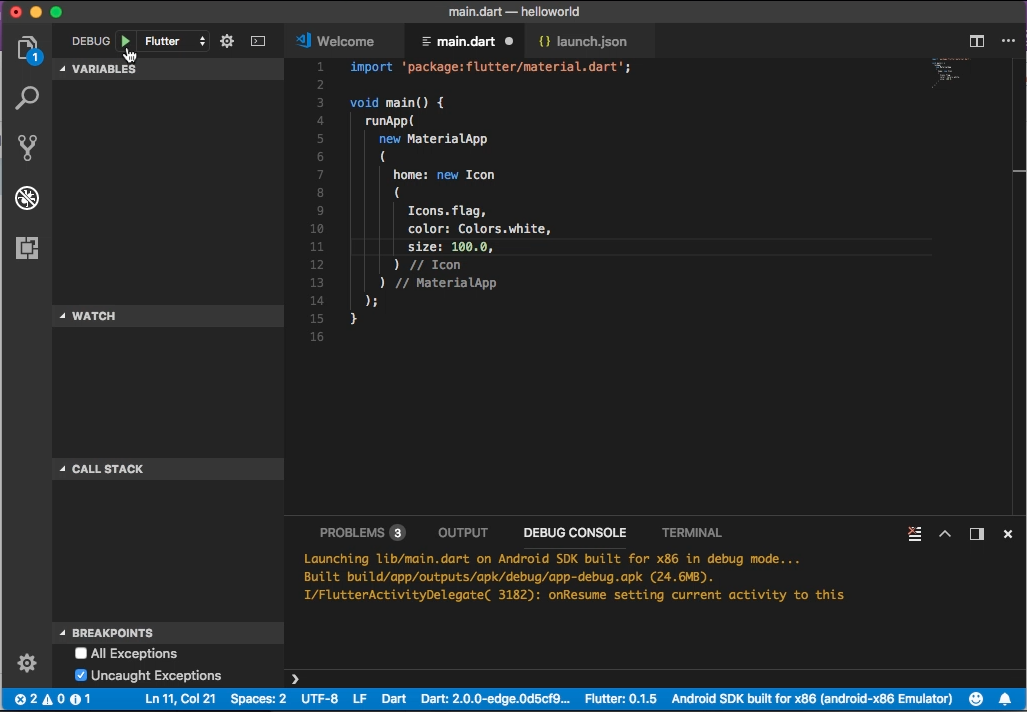Image resolution: width=1027 pixels, height=712 pixels.
Task: Click line number 16 in gutter
Action: tap(317, 337)
